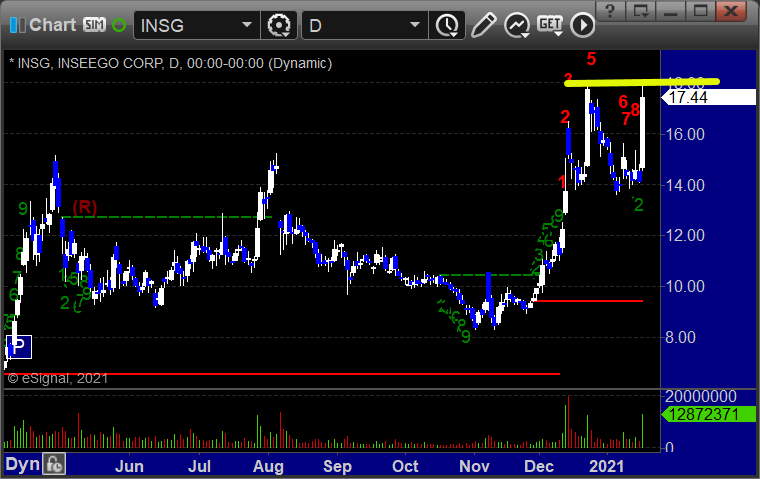760x479 pixels.
Task: Select the pencil drawing tools icon
Action: [x=483, y=25]
